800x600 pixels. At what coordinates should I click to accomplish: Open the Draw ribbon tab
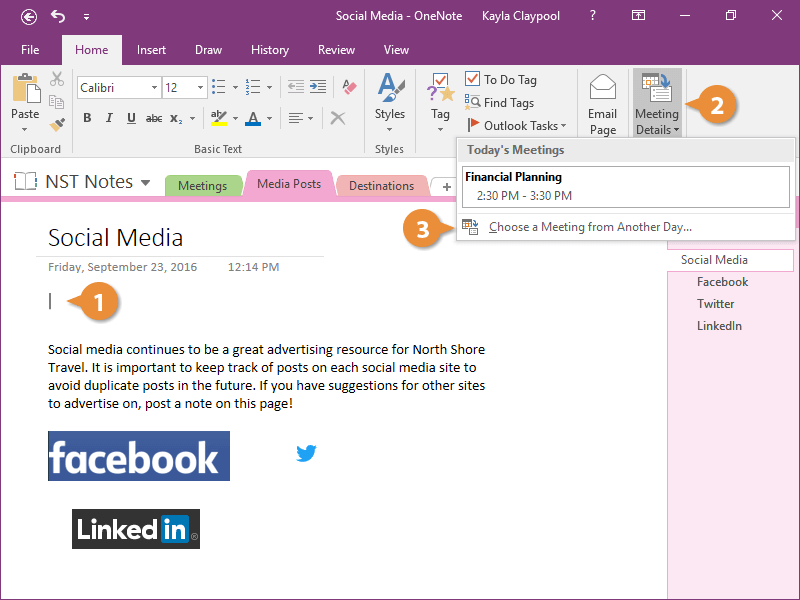pyautogui.click(x=208, y=49)
